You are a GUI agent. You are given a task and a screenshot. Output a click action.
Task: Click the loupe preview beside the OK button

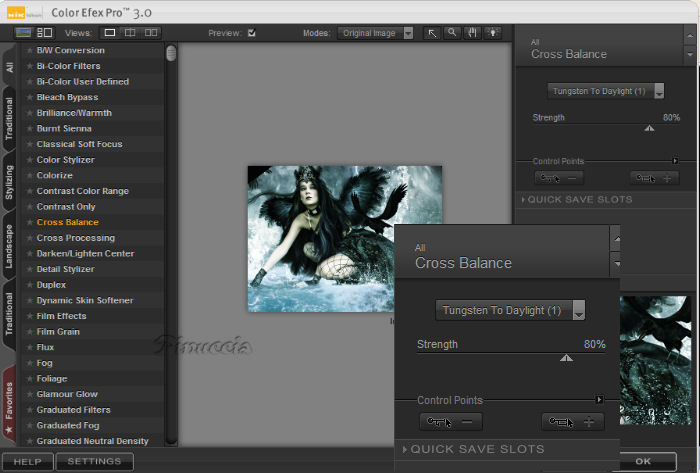coord(655,360)
